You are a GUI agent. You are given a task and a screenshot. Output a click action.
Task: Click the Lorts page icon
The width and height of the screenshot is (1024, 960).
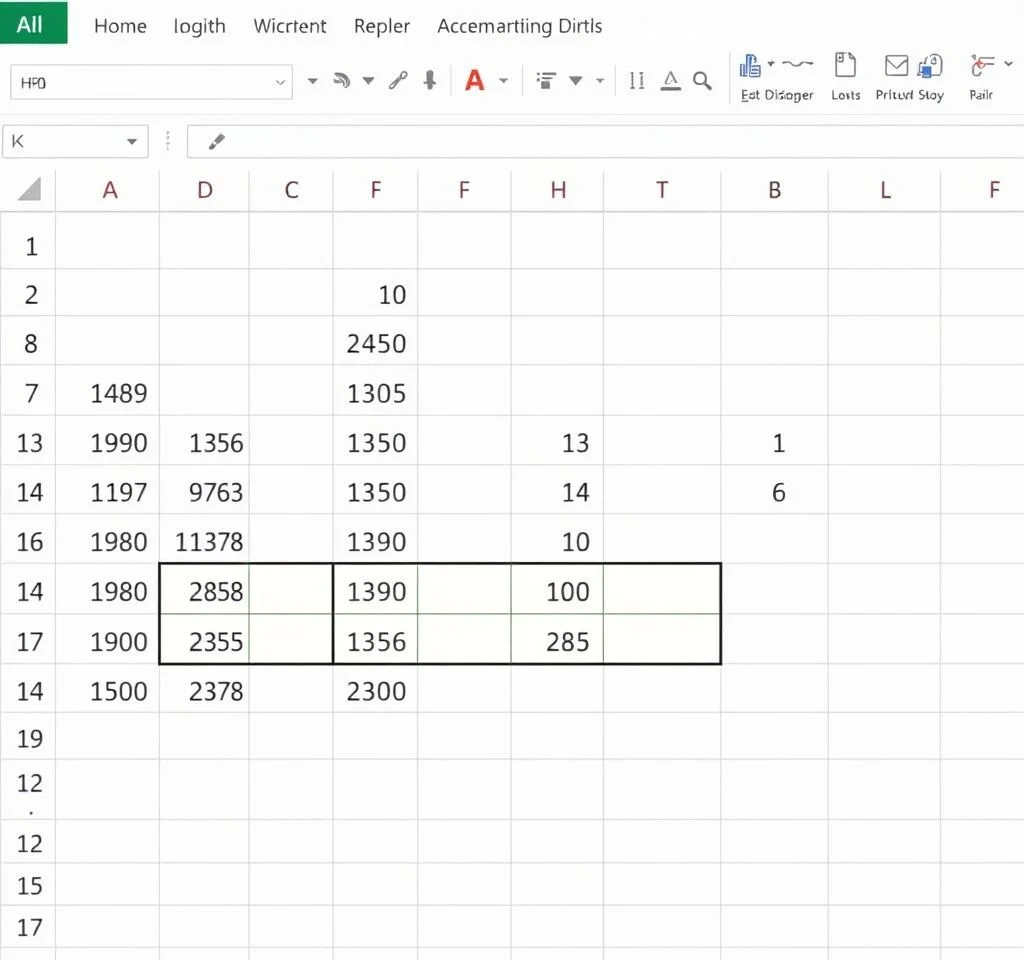click(x=845, y=66)
